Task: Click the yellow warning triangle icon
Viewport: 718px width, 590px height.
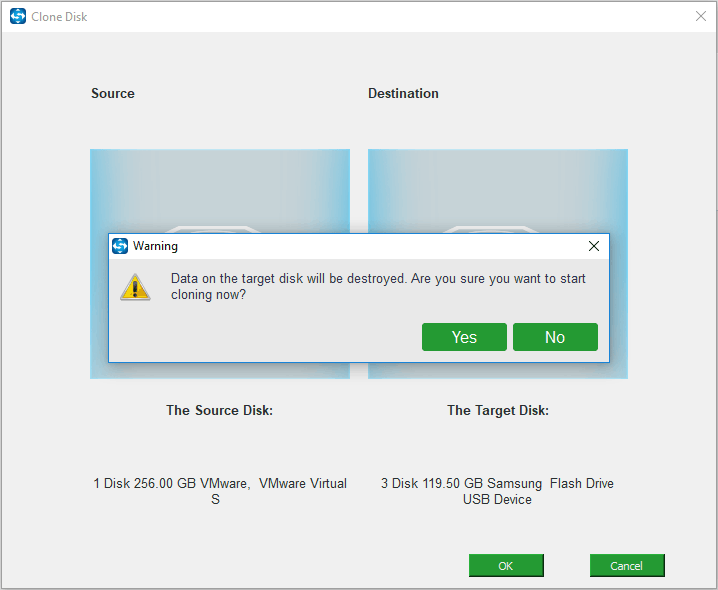Action: point(135,287)
